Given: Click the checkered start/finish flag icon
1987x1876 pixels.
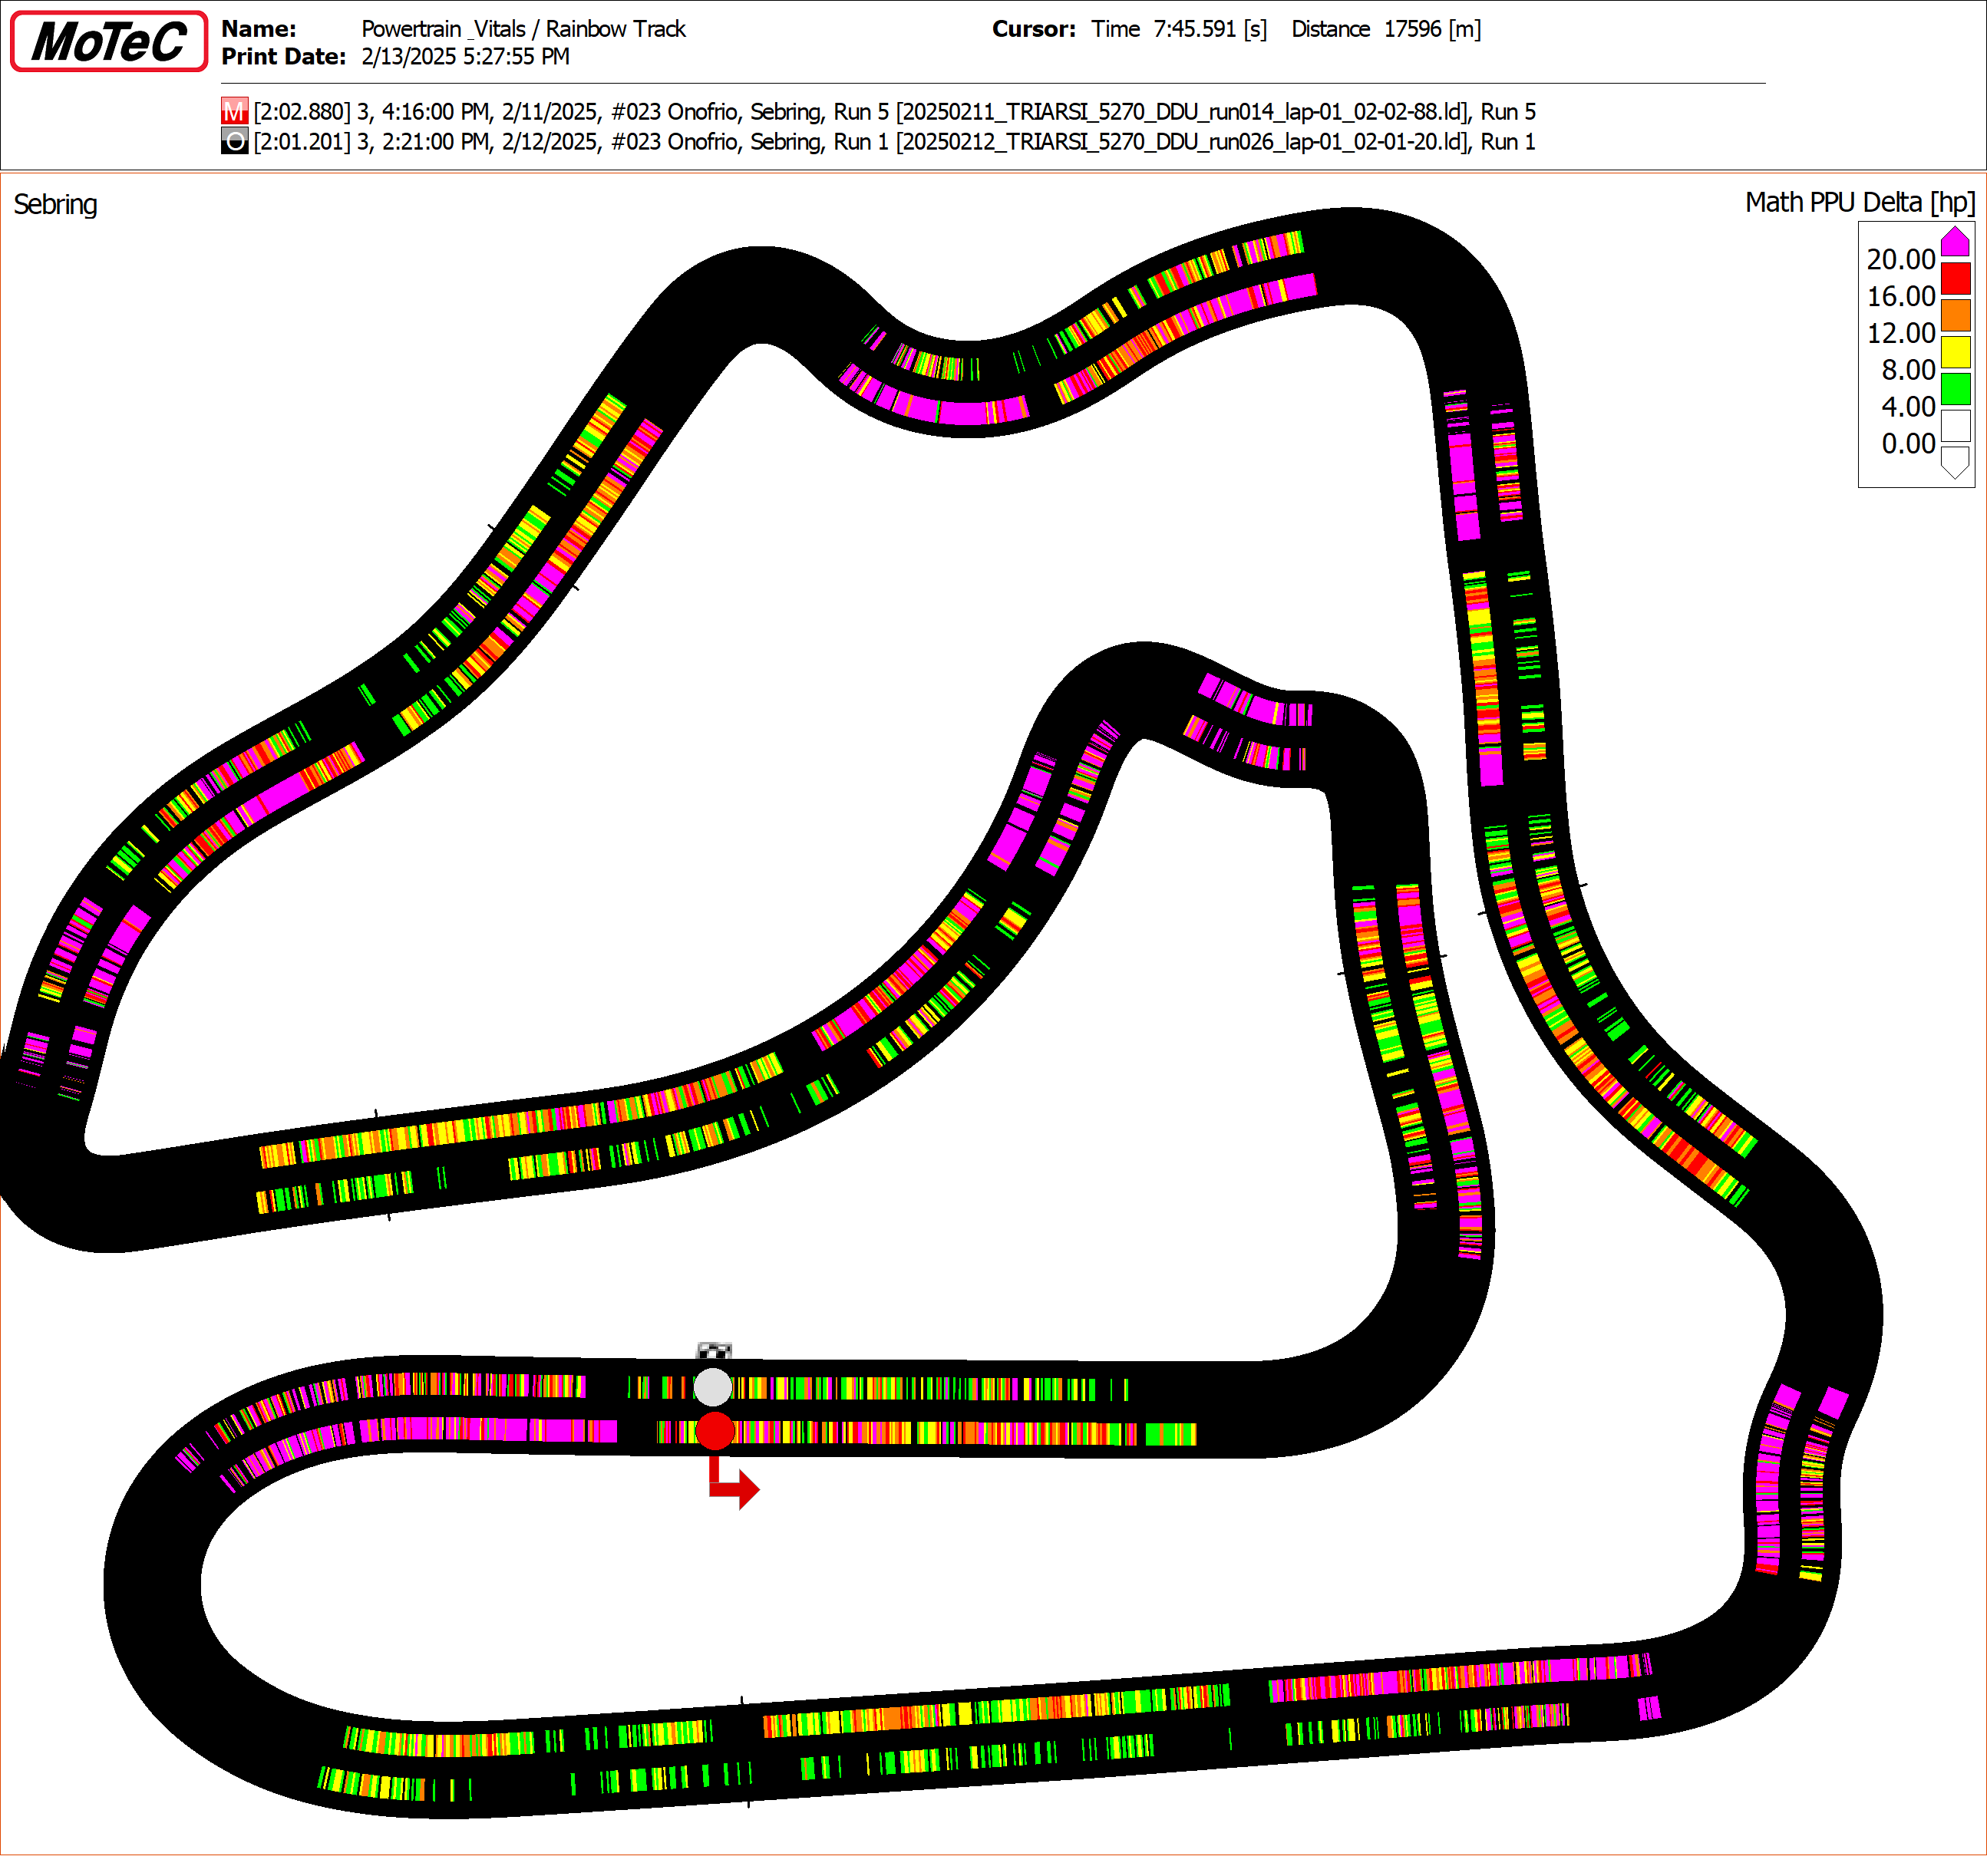Looking at the screenshot, I should point(714,1351).
